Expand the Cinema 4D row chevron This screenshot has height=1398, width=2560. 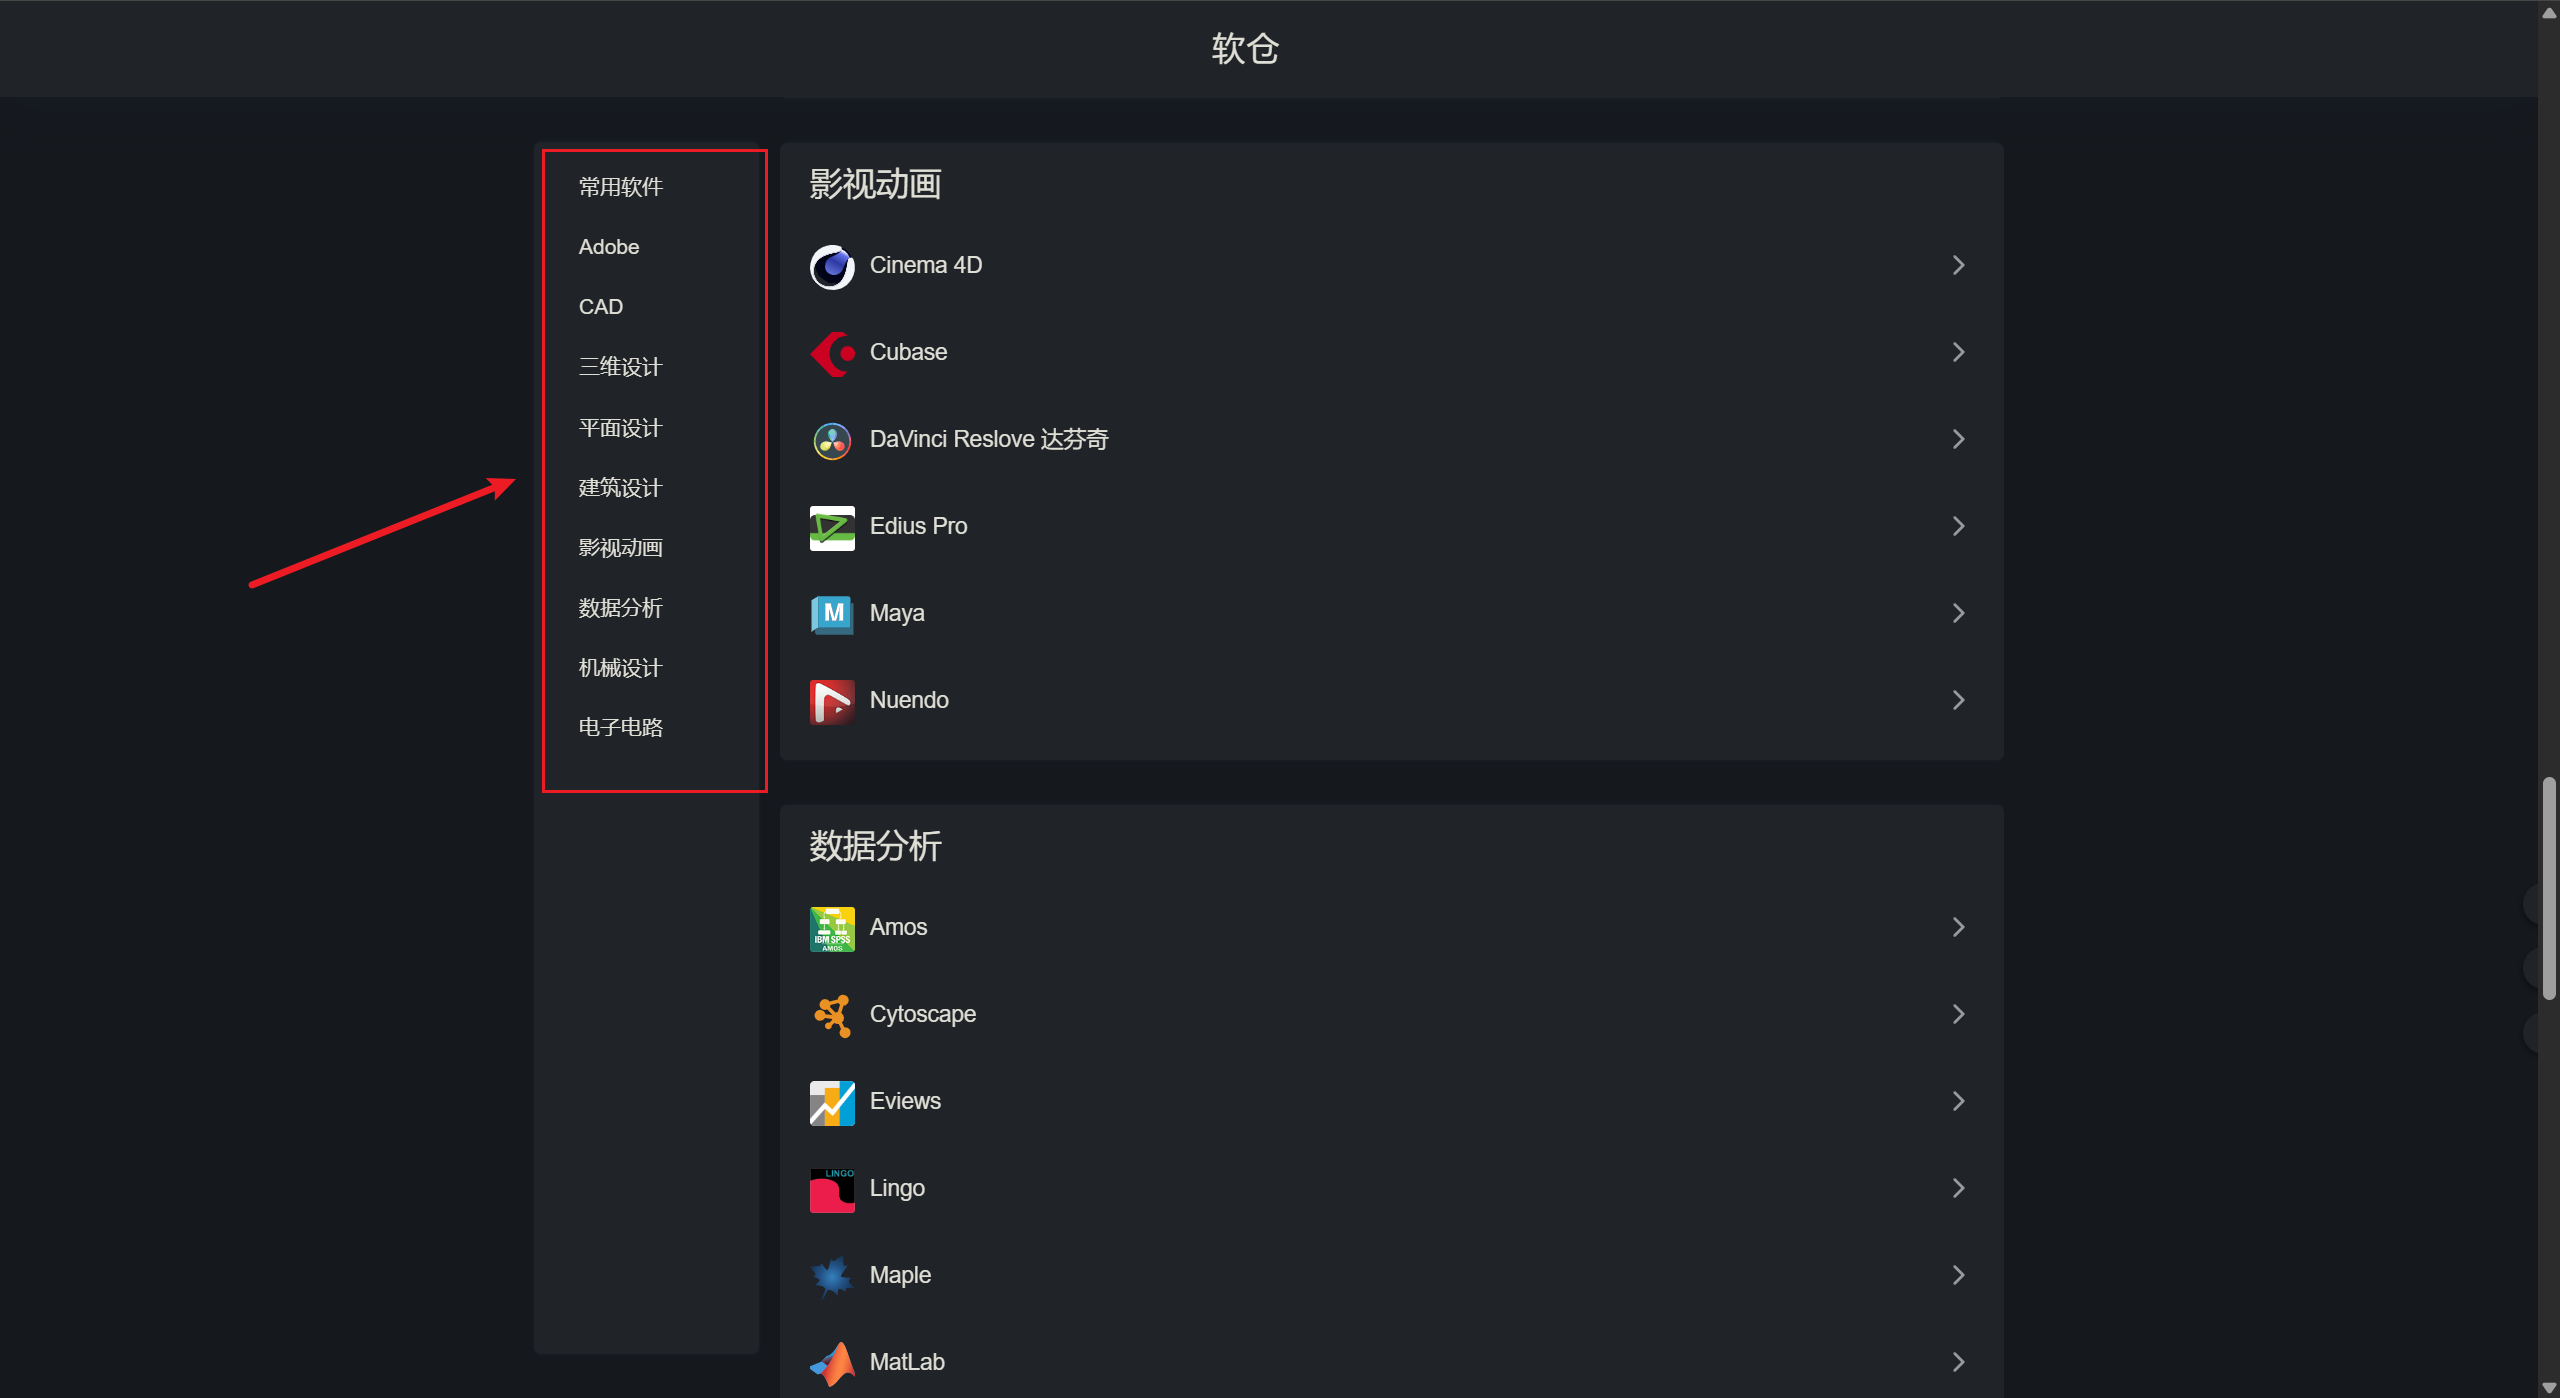coord(1958,265)
